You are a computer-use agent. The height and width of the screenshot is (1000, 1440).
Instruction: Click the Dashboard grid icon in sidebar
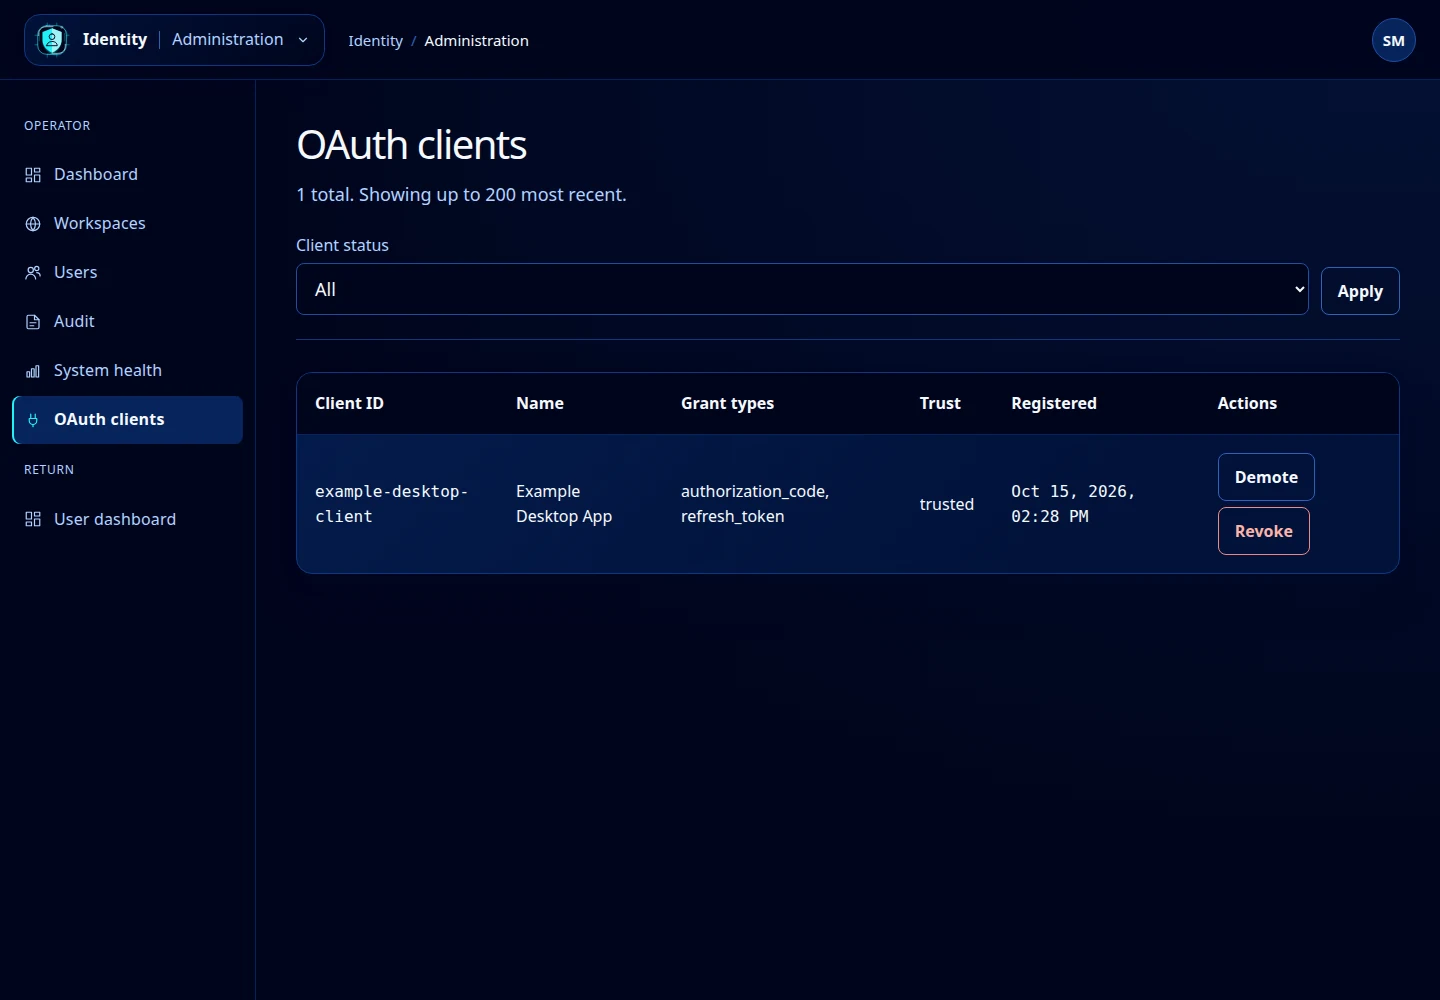[33, 175]
